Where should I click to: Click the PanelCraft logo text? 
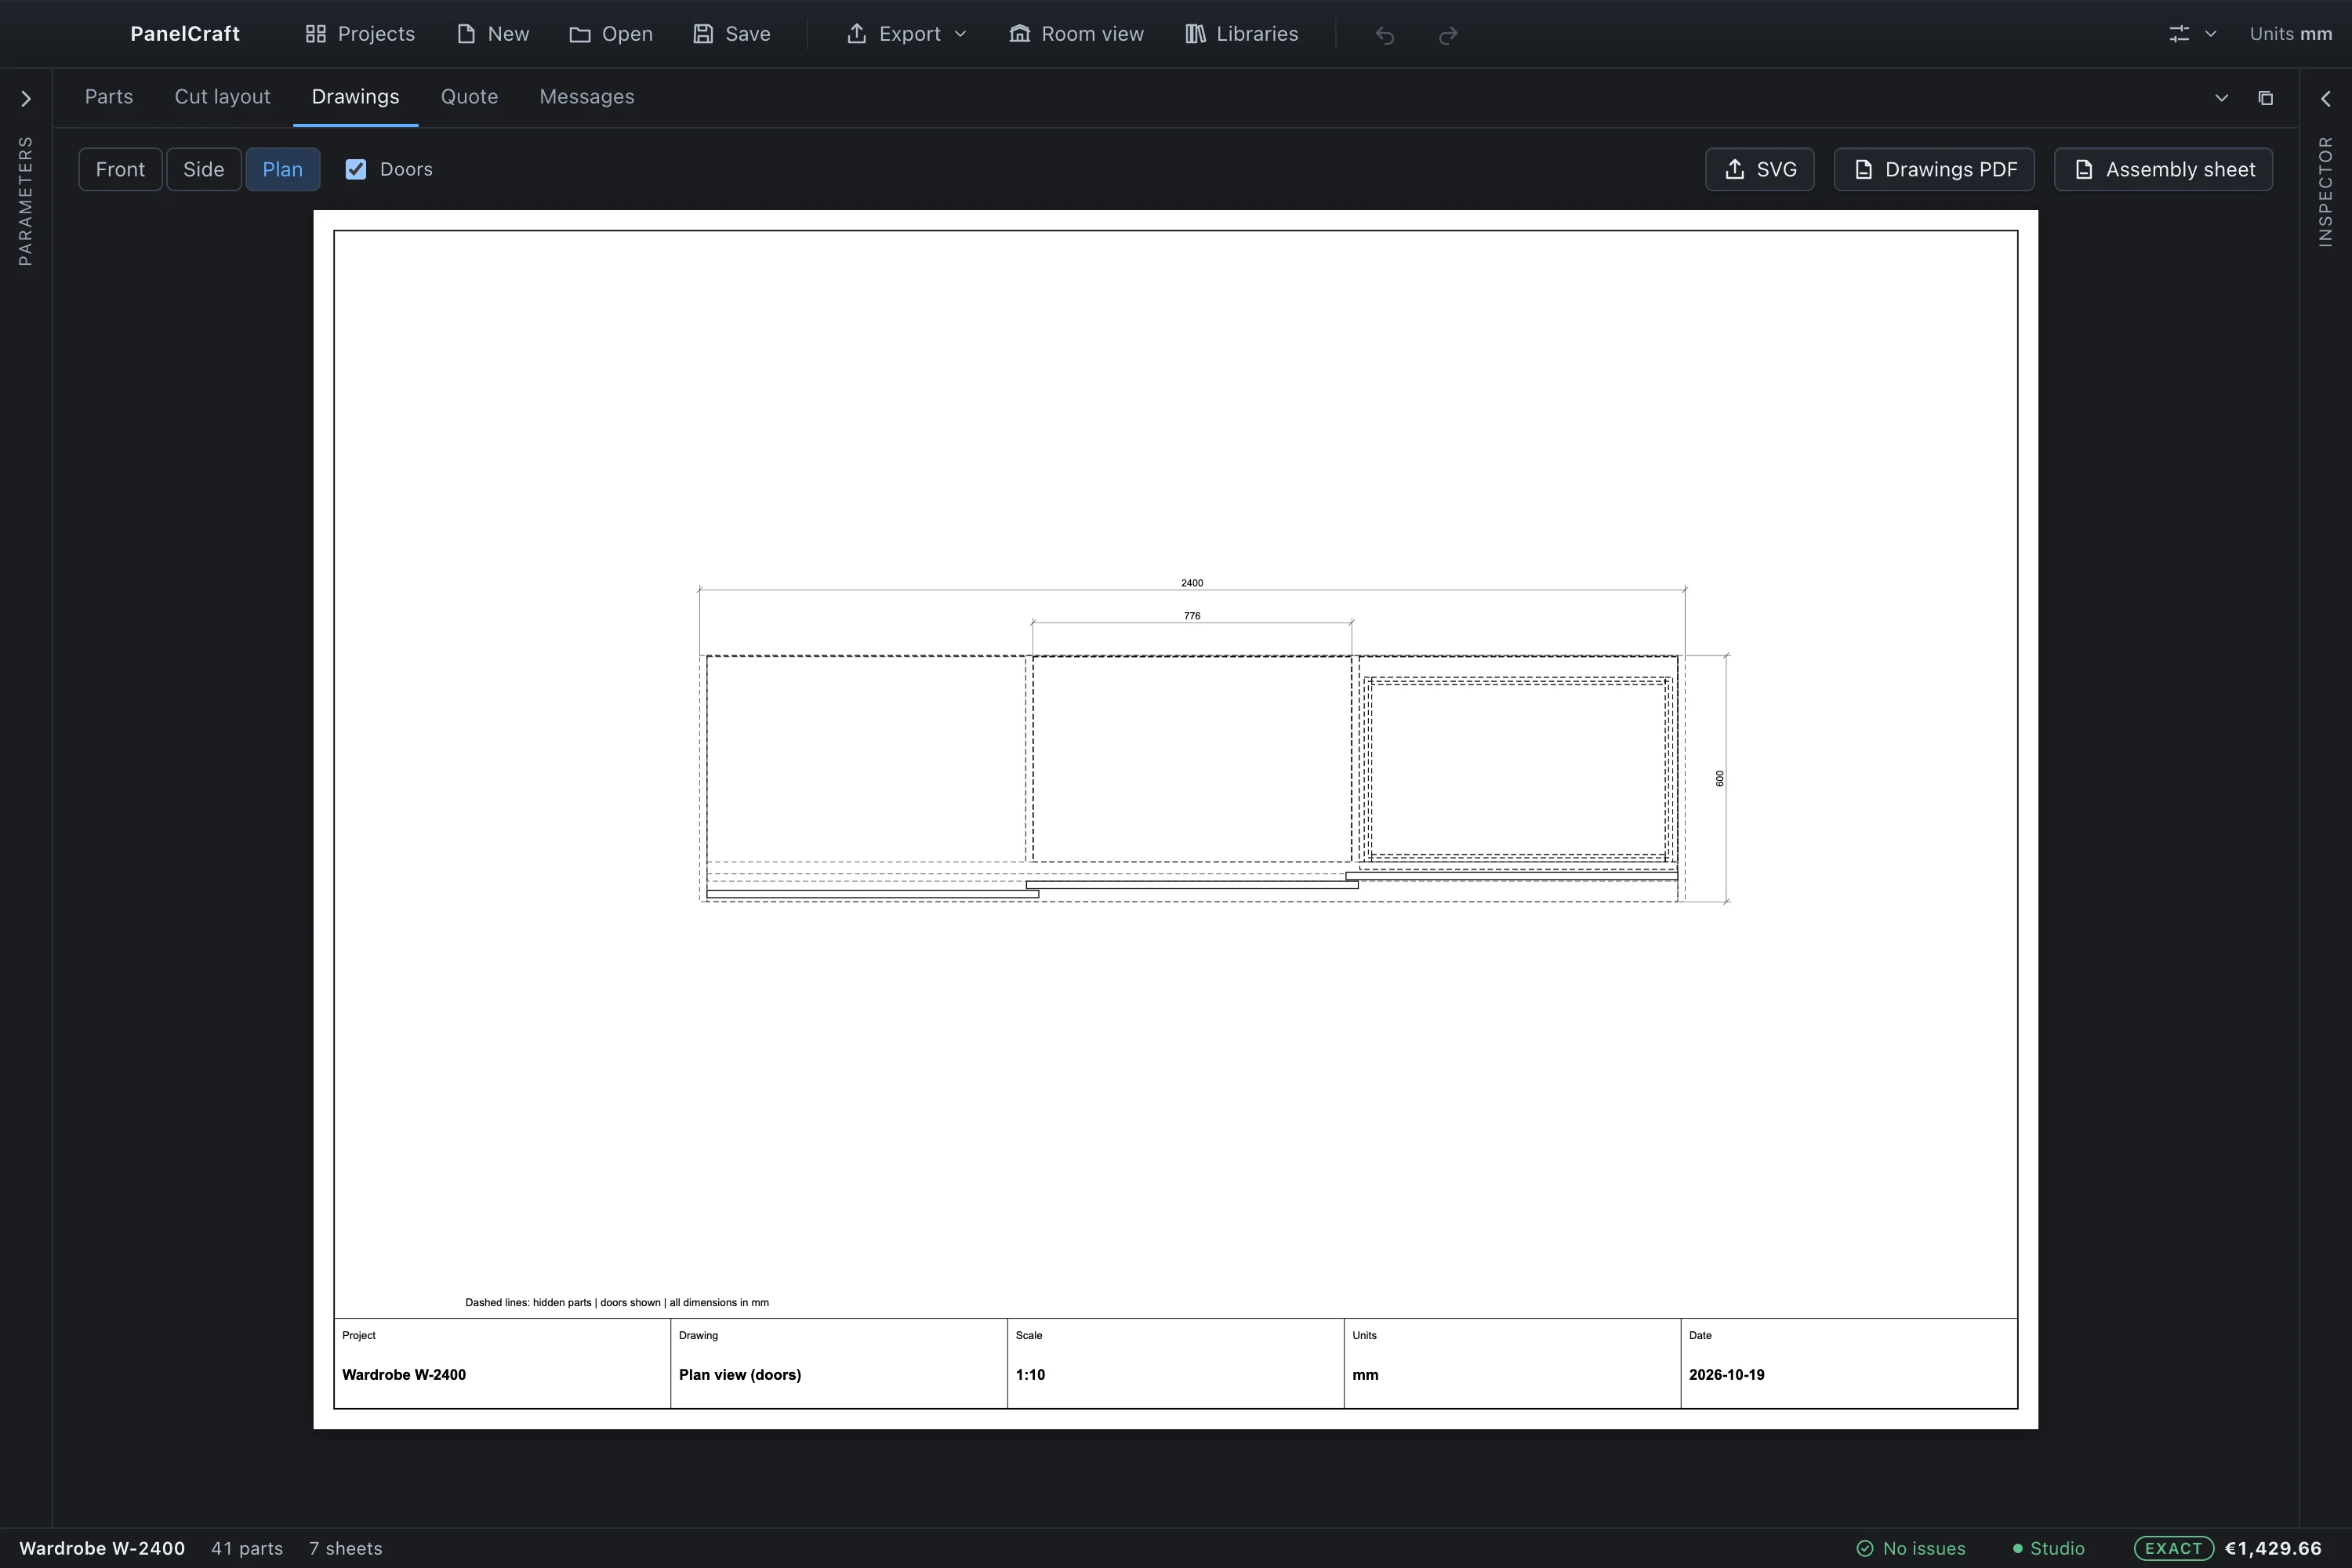click(185, 34)
